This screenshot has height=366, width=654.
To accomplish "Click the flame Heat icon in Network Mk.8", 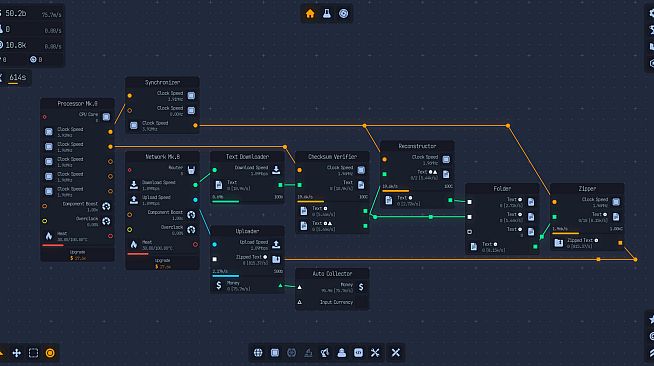I will (133, 244).
